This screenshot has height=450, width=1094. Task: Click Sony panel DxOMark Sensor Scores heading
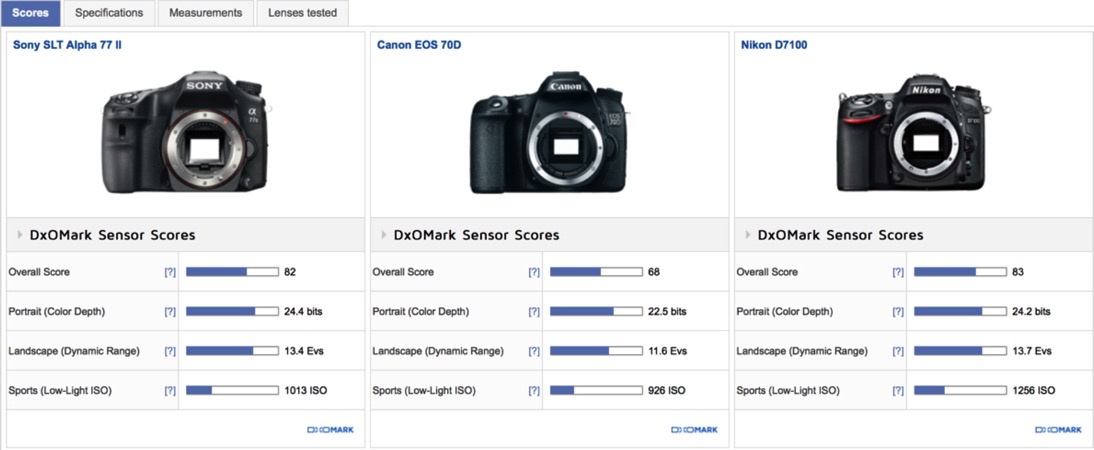coord(112,235)
